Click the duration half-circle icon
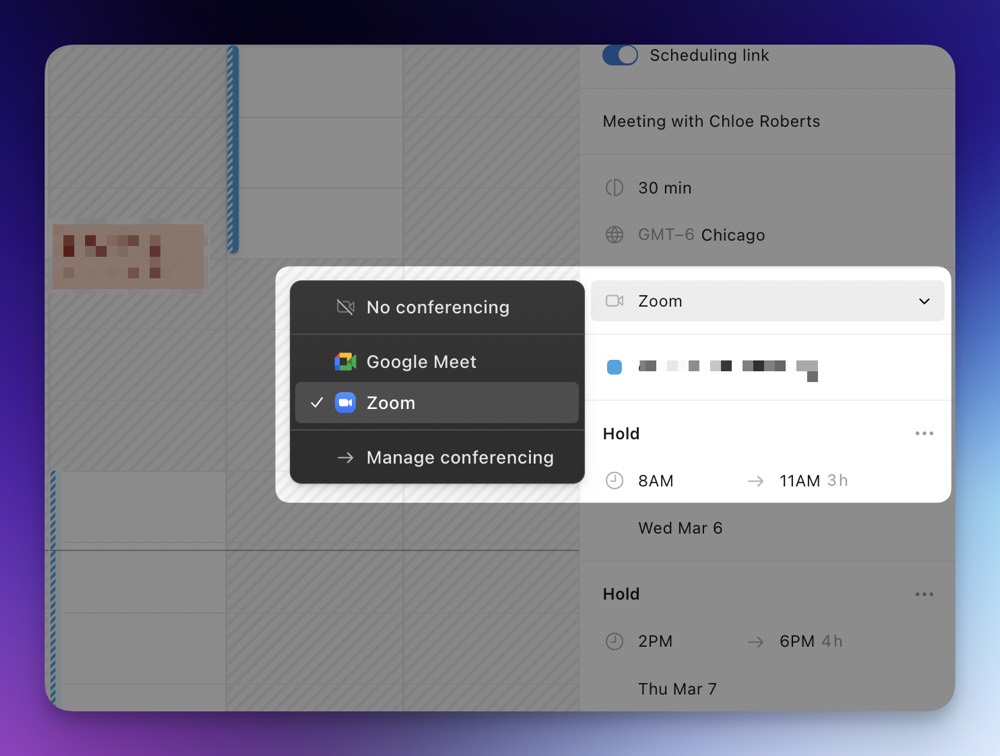The height and width of the screenshot is (756, 1000). pyautogui.click(x=614, y=188)
